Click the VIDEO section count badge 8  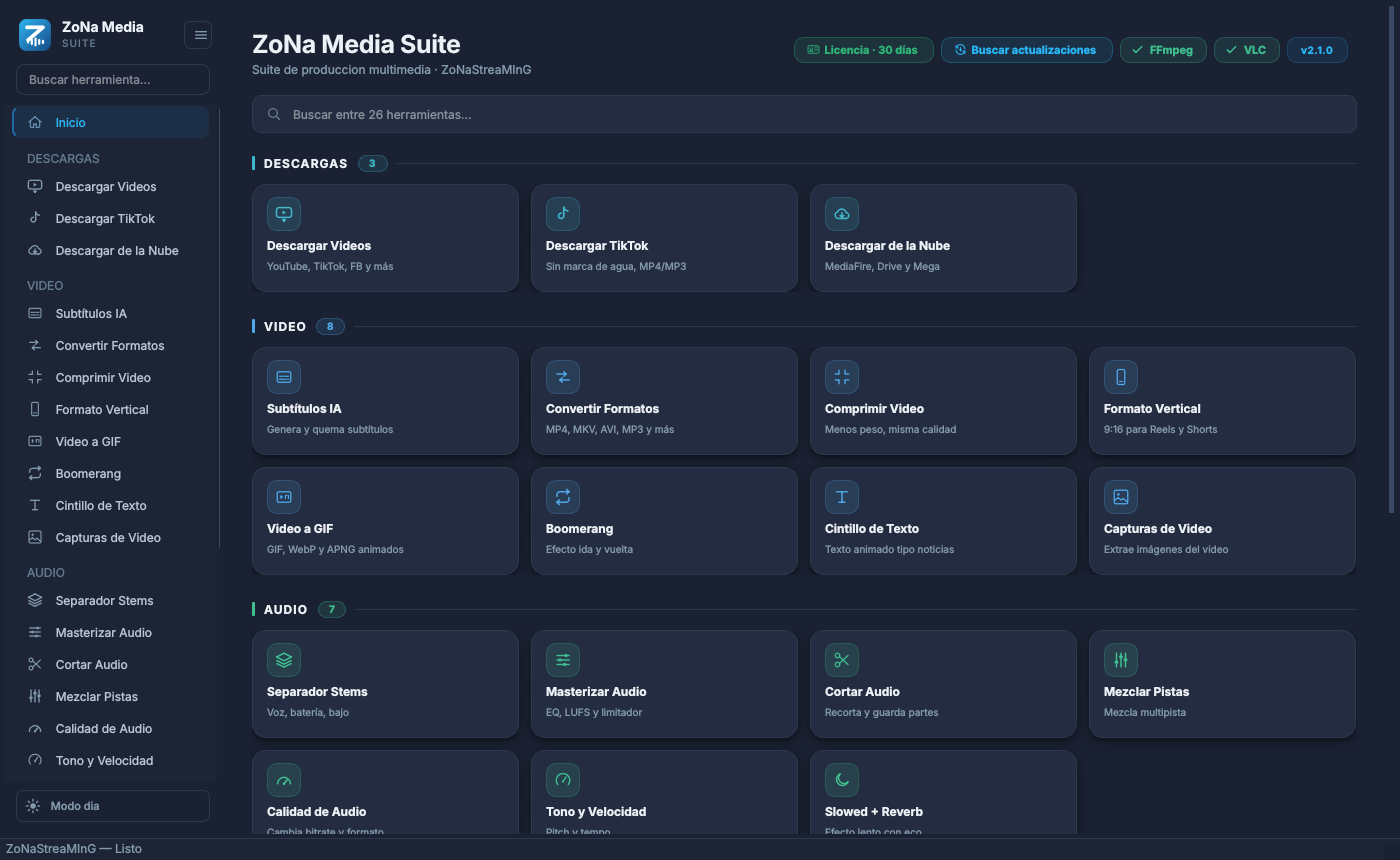coord(330,326)
